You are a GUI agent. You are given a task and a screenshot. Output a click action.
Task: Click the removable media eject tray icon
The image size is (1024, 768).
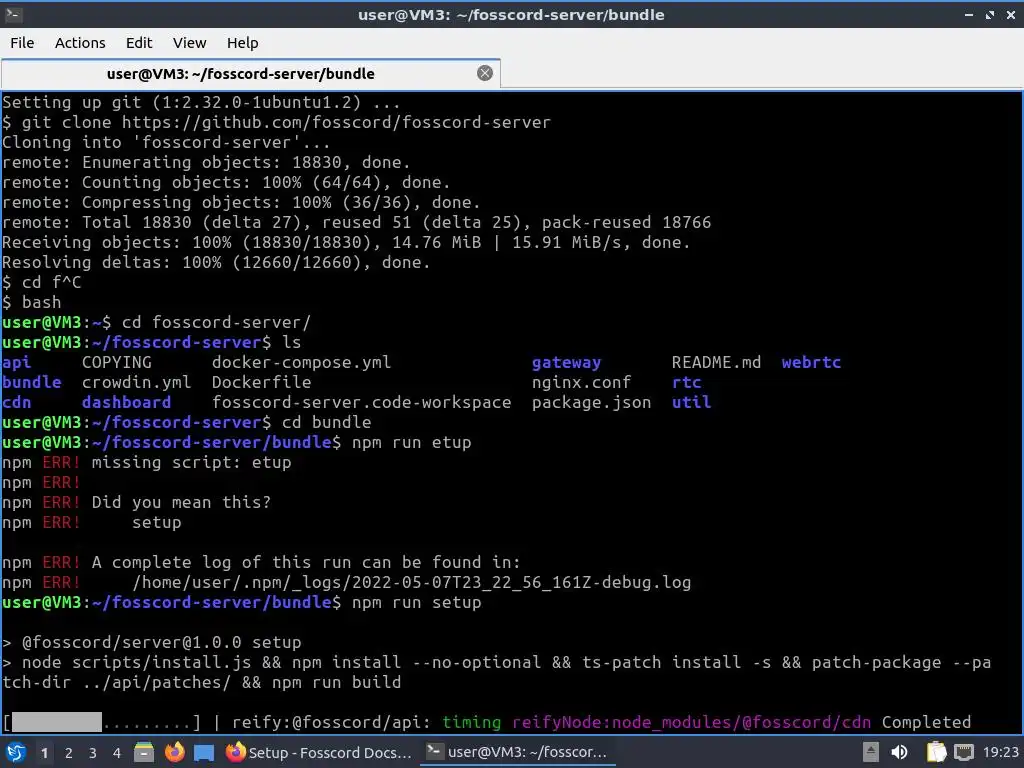[871, 752]
